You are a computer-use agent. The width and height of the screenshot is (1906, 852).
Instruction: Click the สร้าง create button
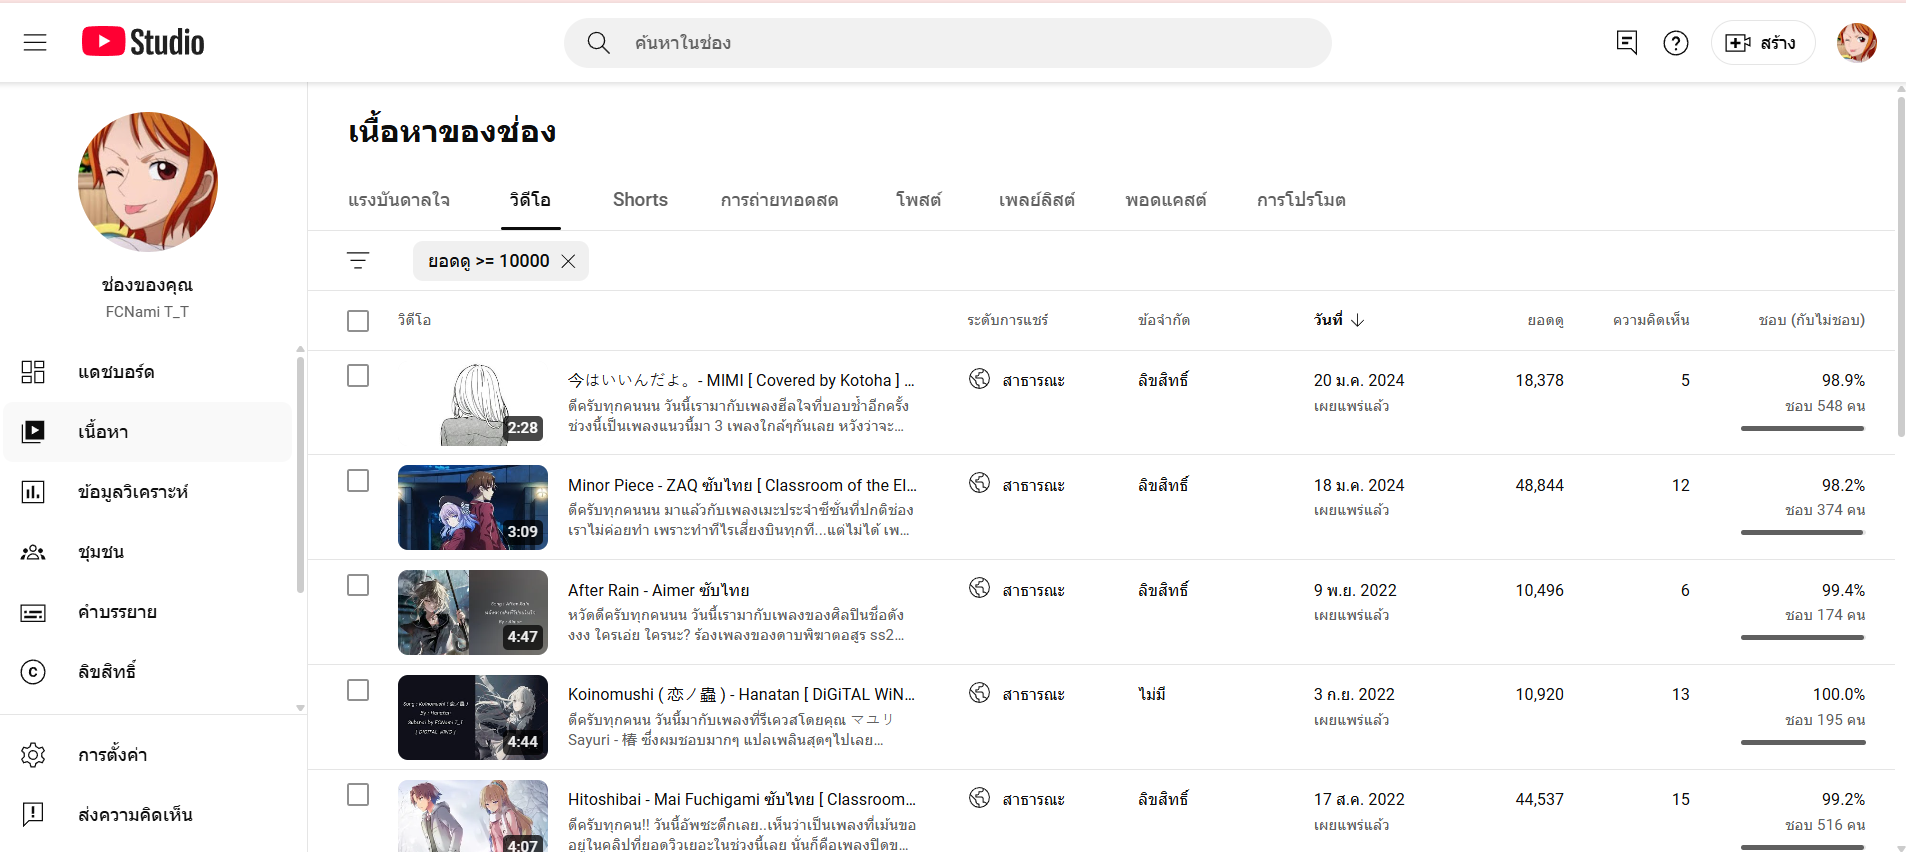[1762, 43]
